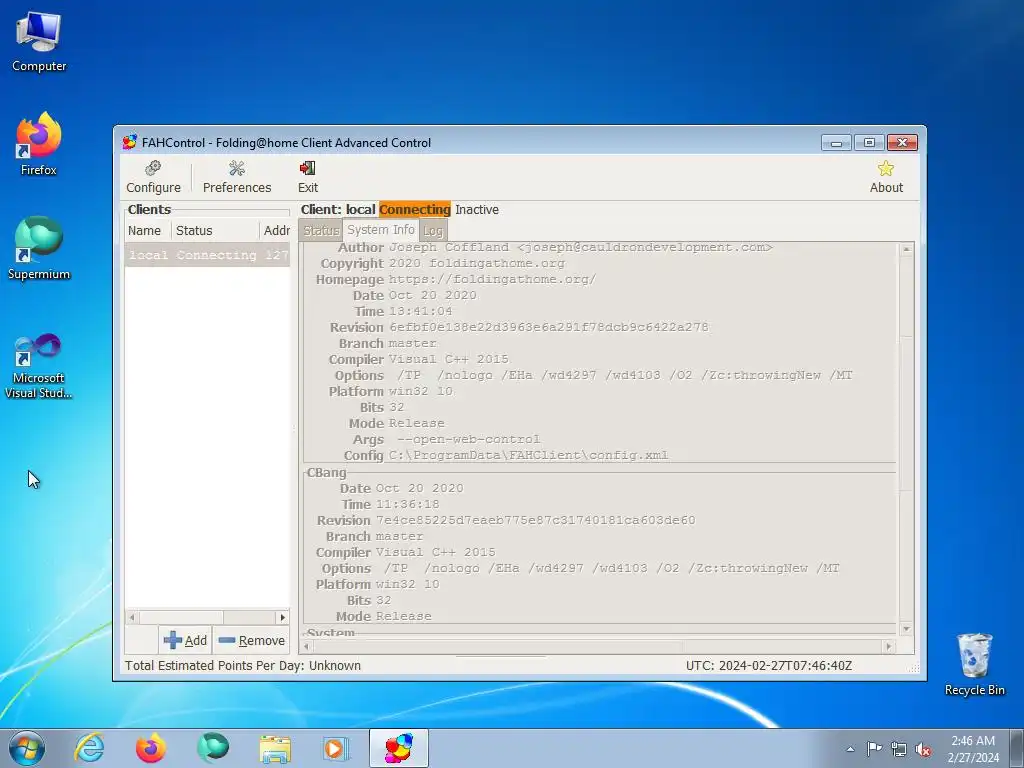This screenshot has height=768, width=1024.
Task: Click the Author Joseph Coffland value
Action: coord(581,247)
